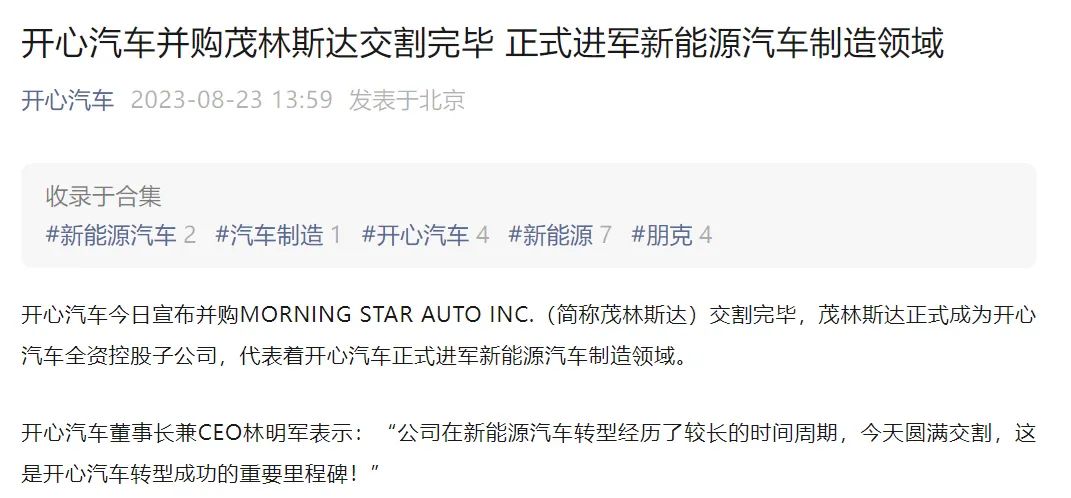This screenshot has width=1071, height=498.
Task: Click count 4 beside #朋克
Action: pyautogui.click(x=706, y=236)
